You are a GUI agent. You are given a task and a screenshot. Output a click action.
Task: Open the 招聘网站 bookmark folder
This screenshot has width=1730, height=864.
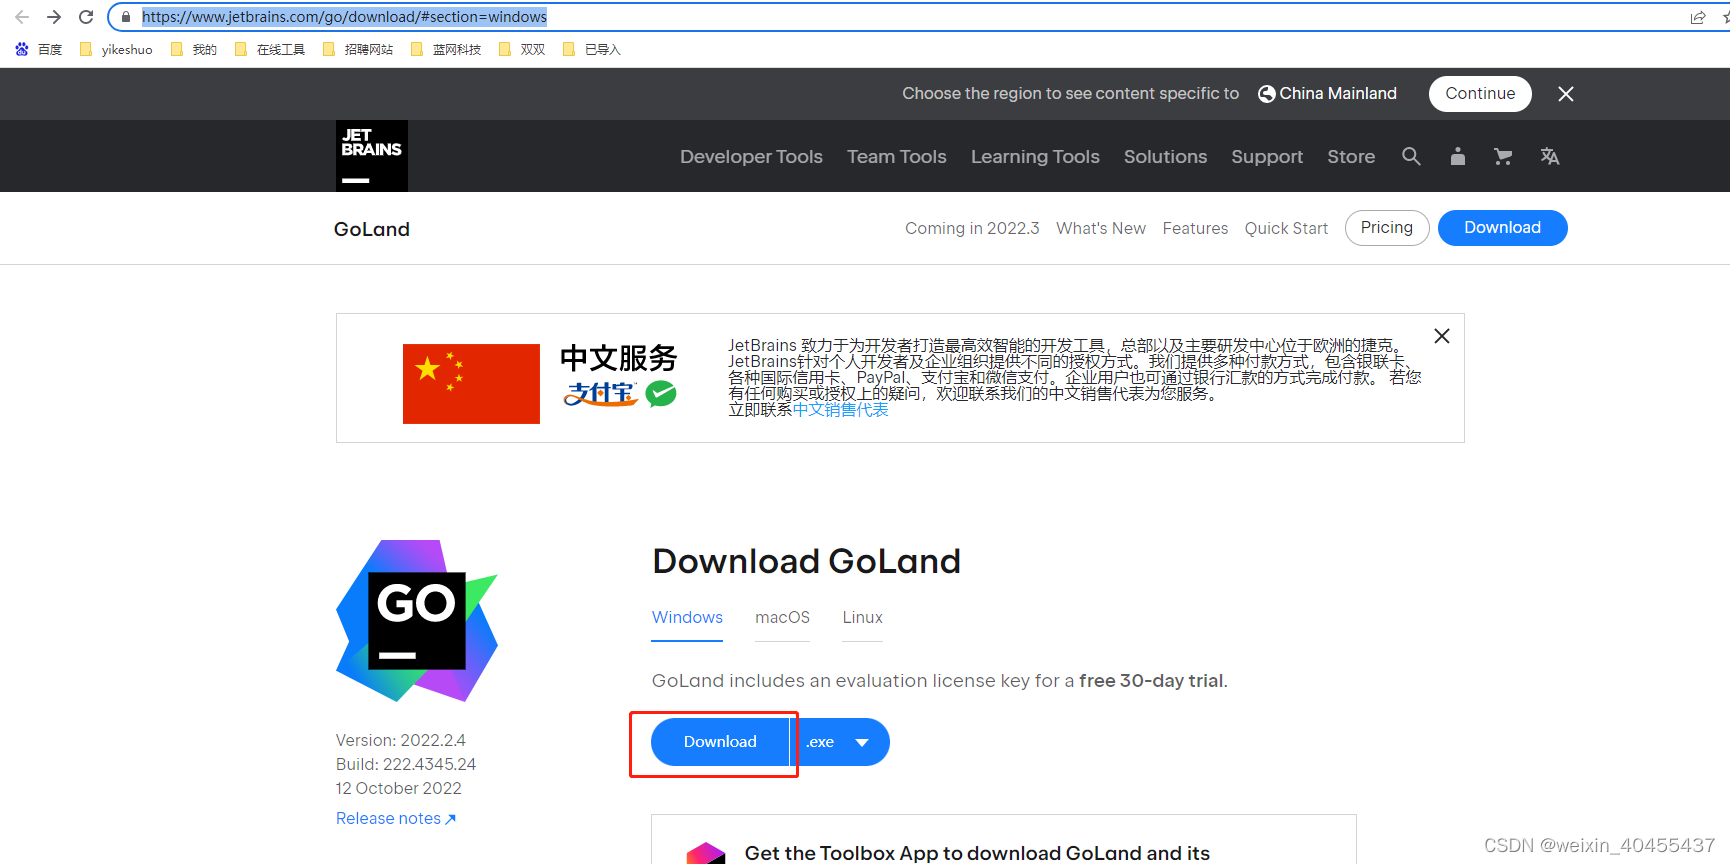point(358,49)
